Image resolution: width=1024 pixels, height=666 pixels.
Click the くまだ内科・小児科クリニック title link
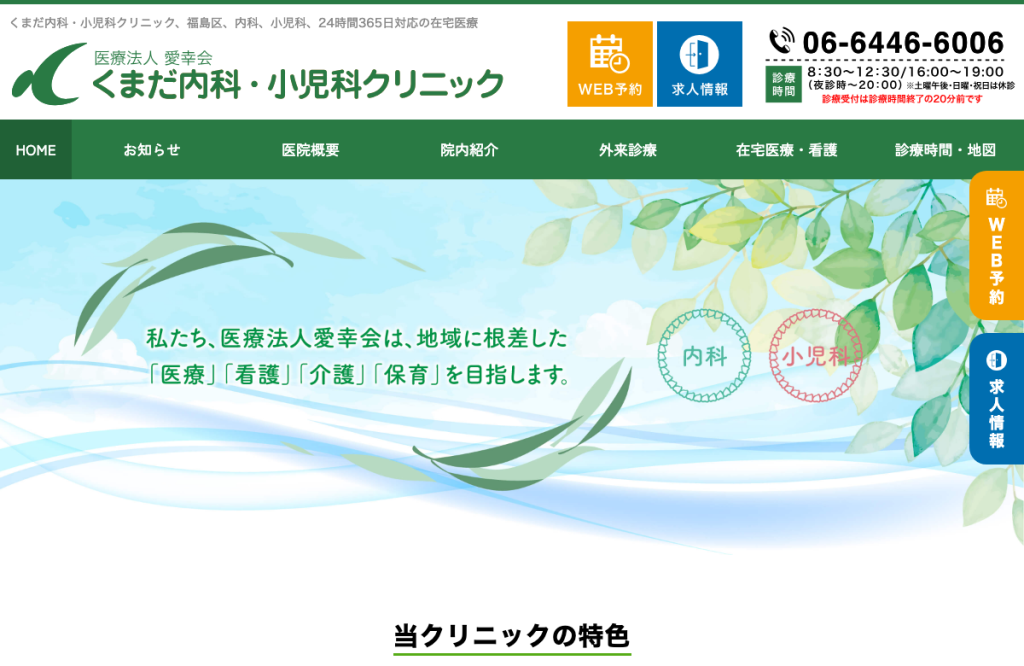[298, 84]
